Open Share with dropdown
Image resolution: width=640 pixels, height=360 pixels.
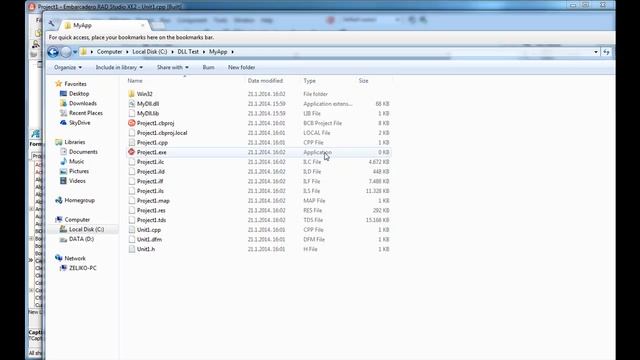[x=173, y=67]
